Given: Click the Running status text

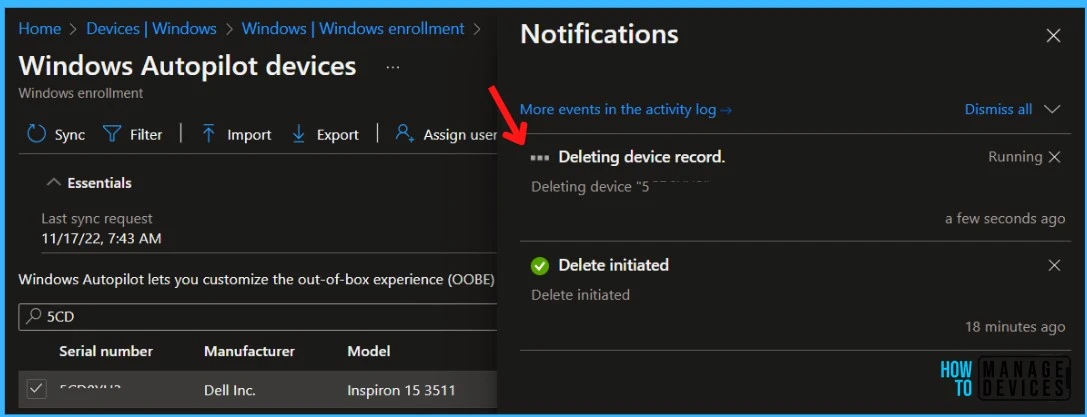Looking at the screenshot, I should click(x=1015, y=157).
